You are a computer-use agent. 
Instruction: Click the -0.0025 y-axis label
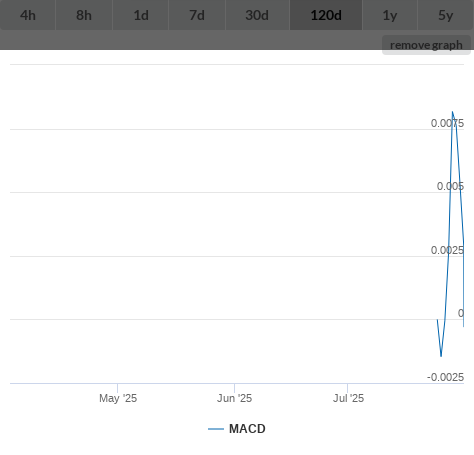(445, 377)
